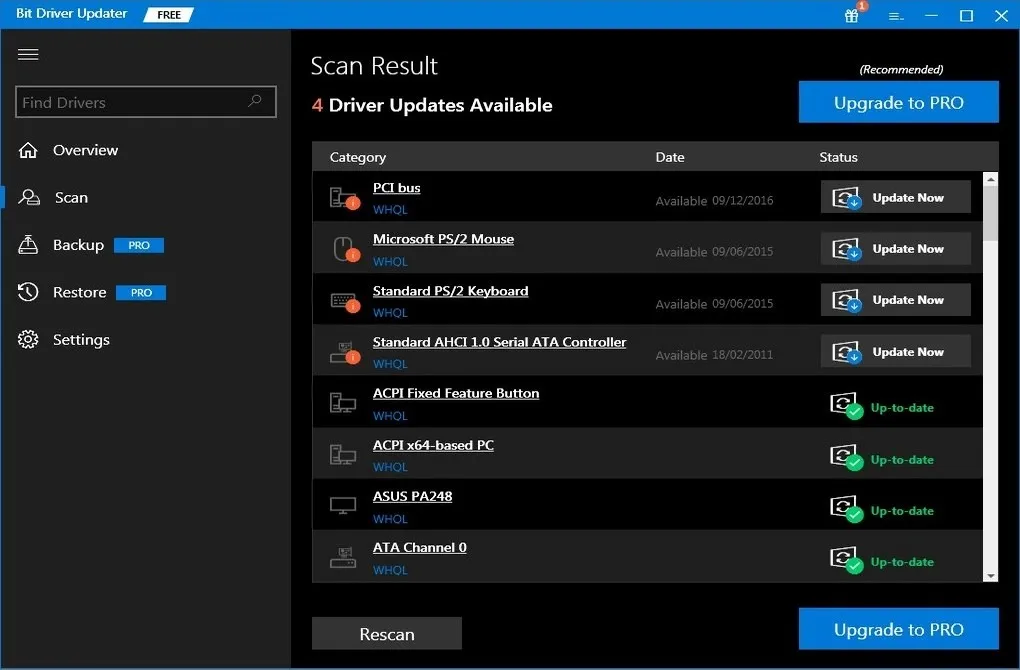Click Update Now for PCI bus driver
Image resolution: width=1020 pixels, height=670 pixels.
pyautogui.click(x=895, y=197)
